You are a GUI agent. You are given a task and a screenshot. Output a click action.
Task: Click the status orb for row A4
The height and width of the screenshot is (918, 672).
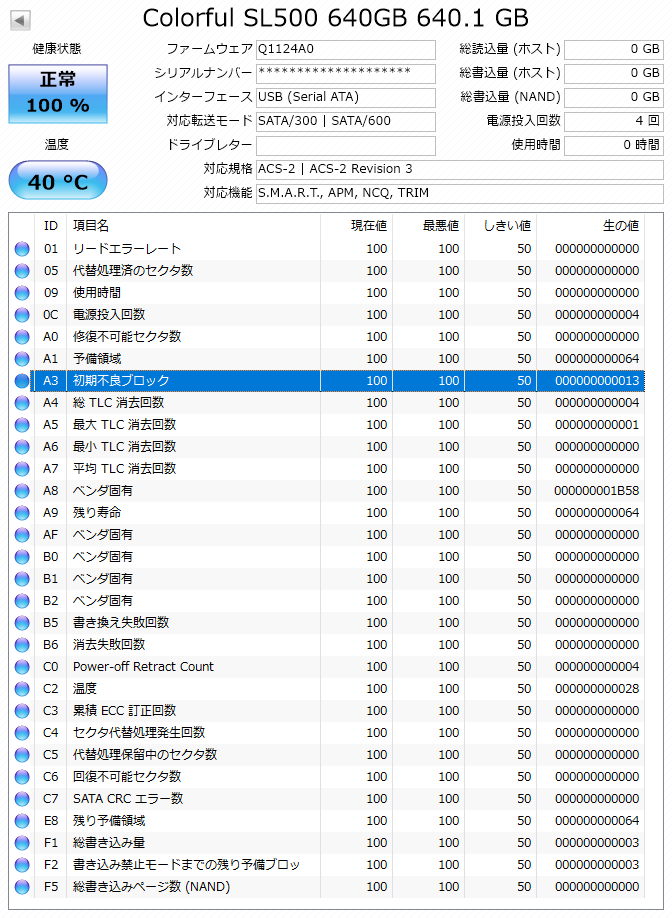coord(22,403)
